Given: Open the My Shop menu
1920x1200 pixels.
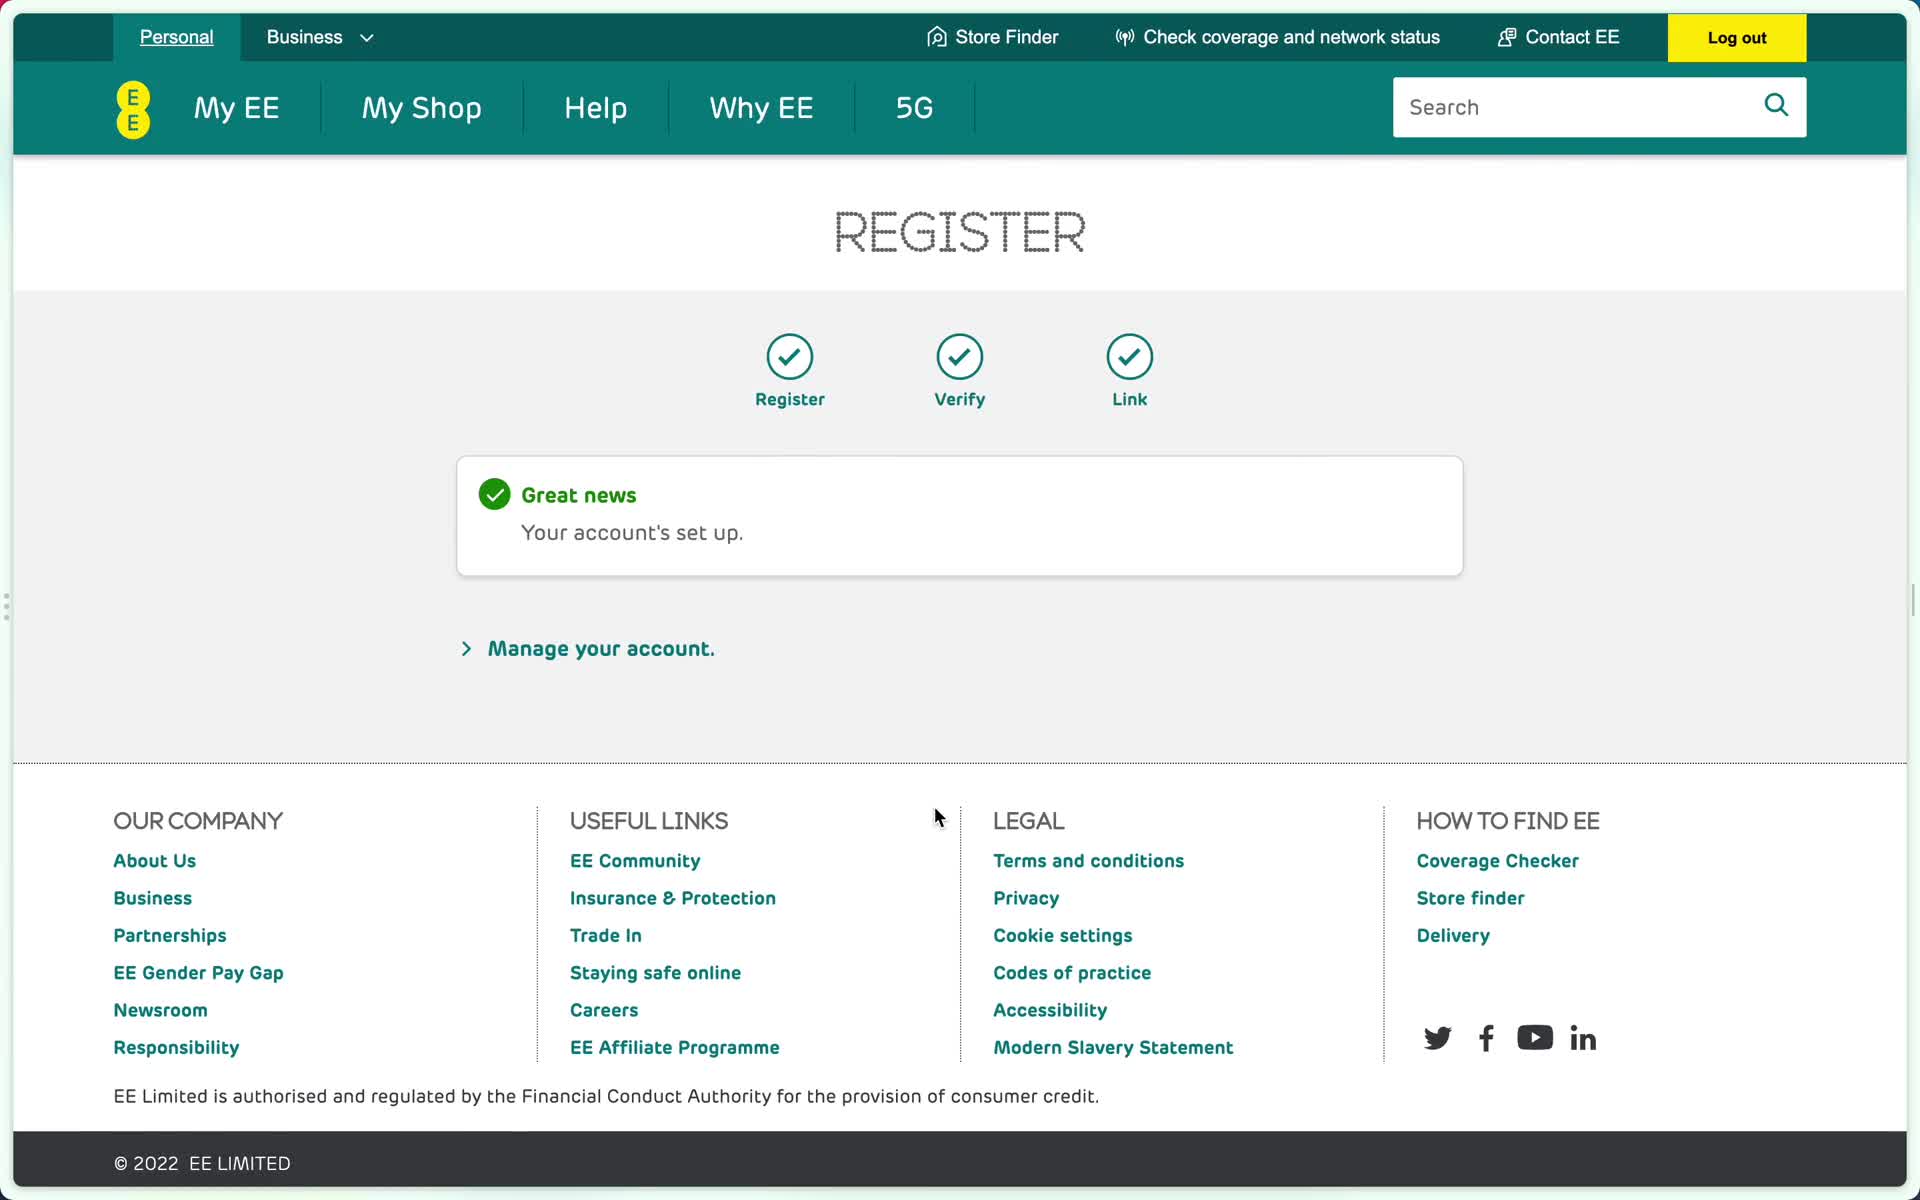Looking at the screenshot, I should [x=421, y=108].
